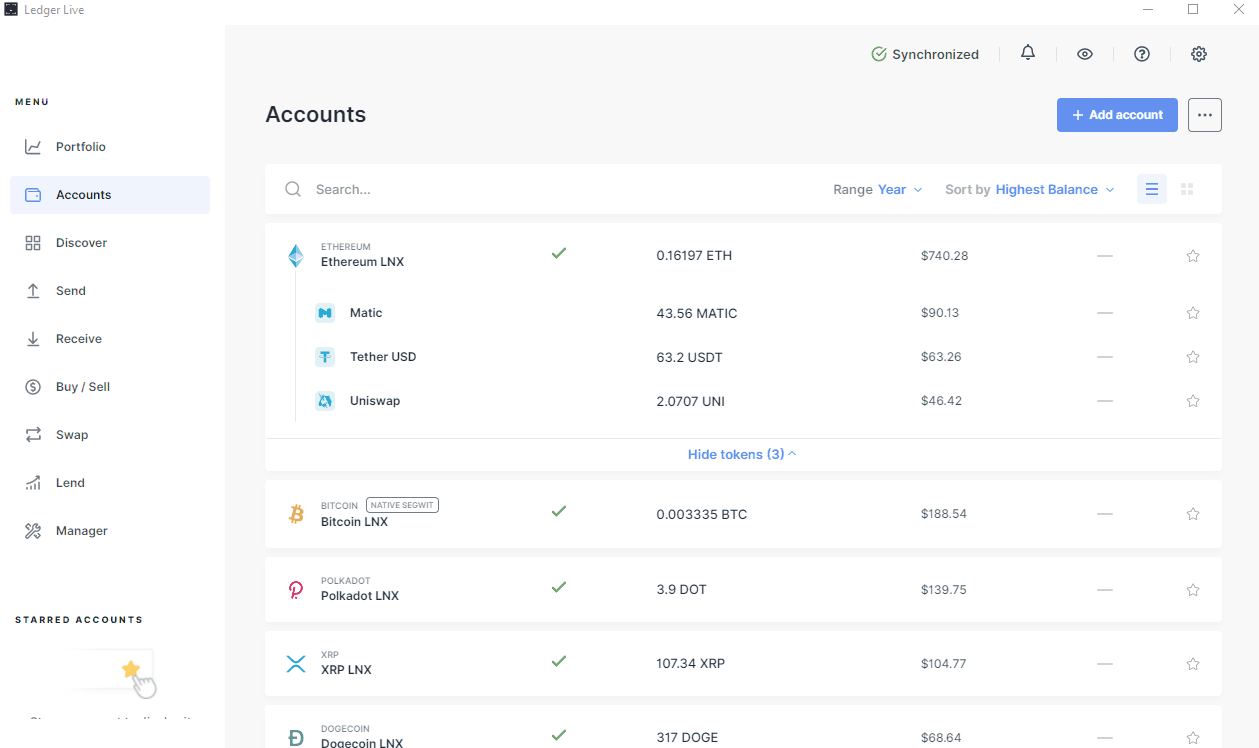The width and height of the screenshot is (1259, 748).
Task: Click the Discover grid icon
Action: point(33,243)
